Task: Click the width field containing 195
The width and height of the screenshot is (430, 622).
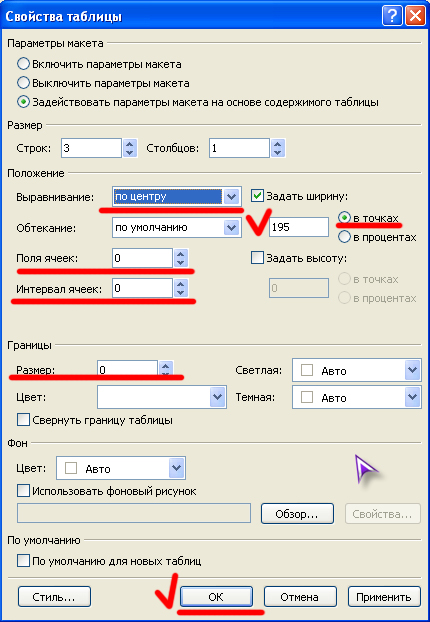Action: point(299,227)
